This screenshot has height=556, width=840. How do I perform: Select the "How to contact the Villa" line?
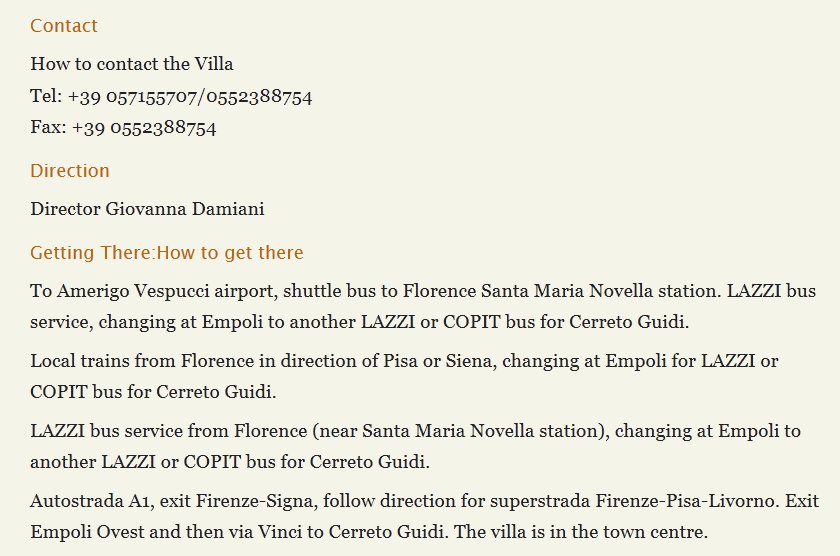pos(132,64)
